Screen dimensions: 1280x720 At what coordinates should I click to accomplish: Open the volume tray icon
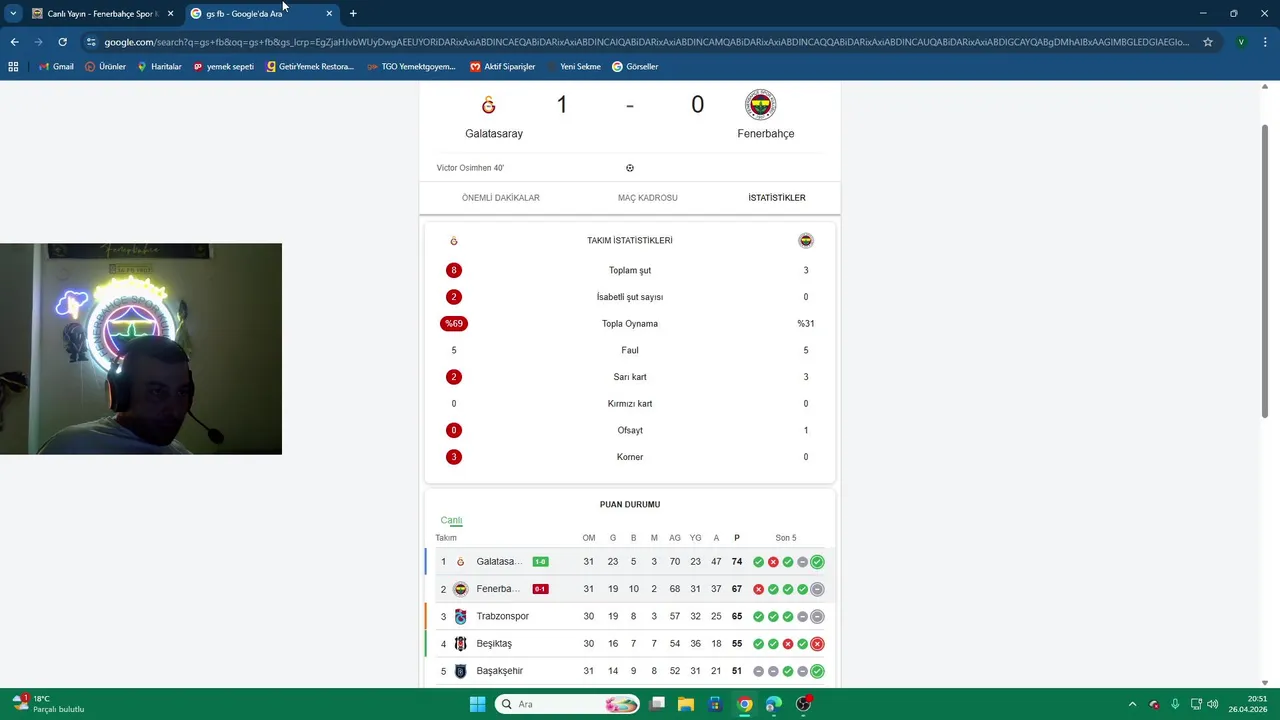tap(1213, 704)
